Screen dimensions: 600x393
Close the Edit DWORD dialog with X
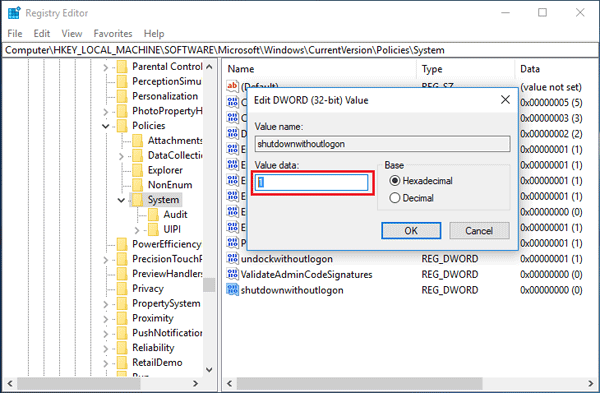click(x=505, y=100)
